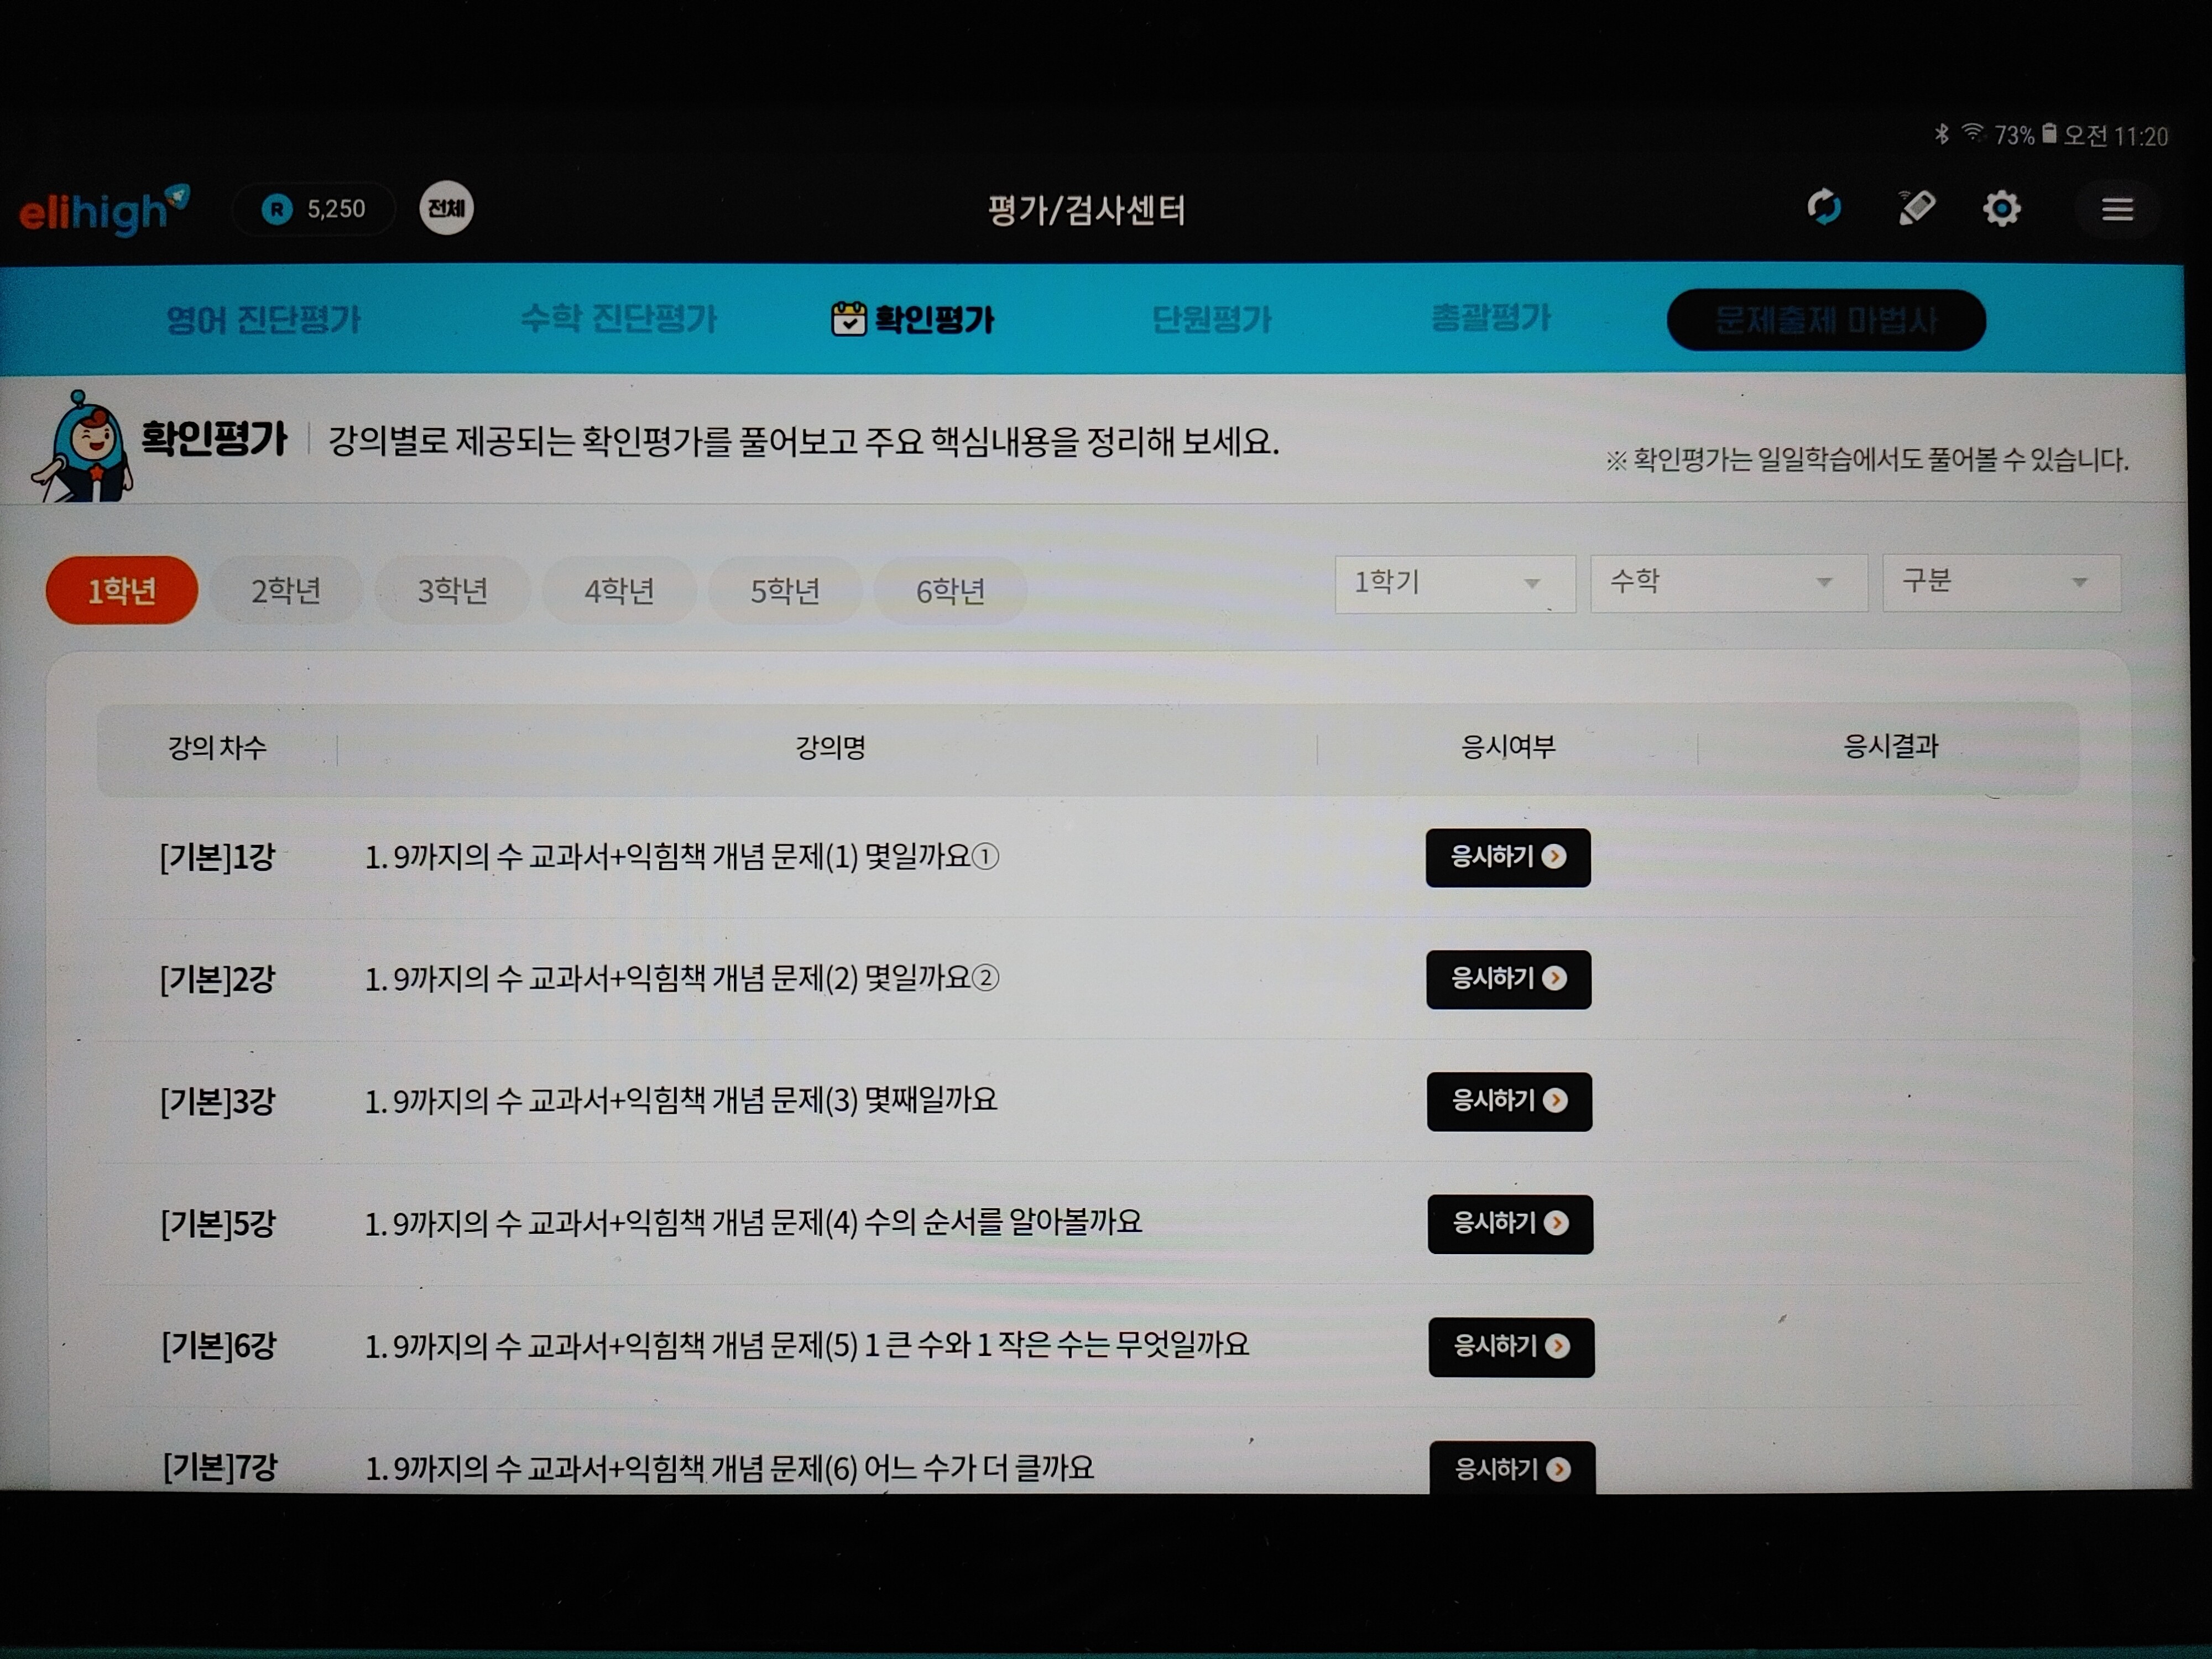Screen dimensions: 2212x1659
Task: Start 응시하기 for [기본]1강
Action: pos(1508,857)
